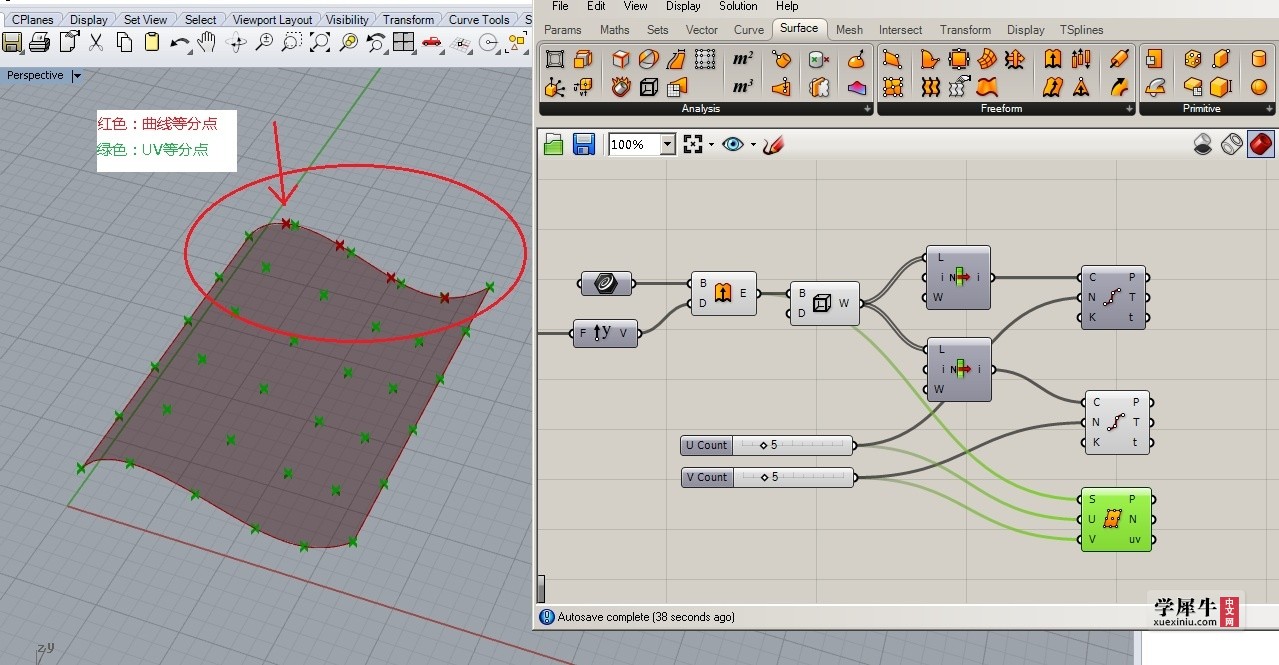Viewport: 1279px width, 665px height.
Task: Click the Grasshopper canvas left scrollbar handle
Action: coord(542,588)
